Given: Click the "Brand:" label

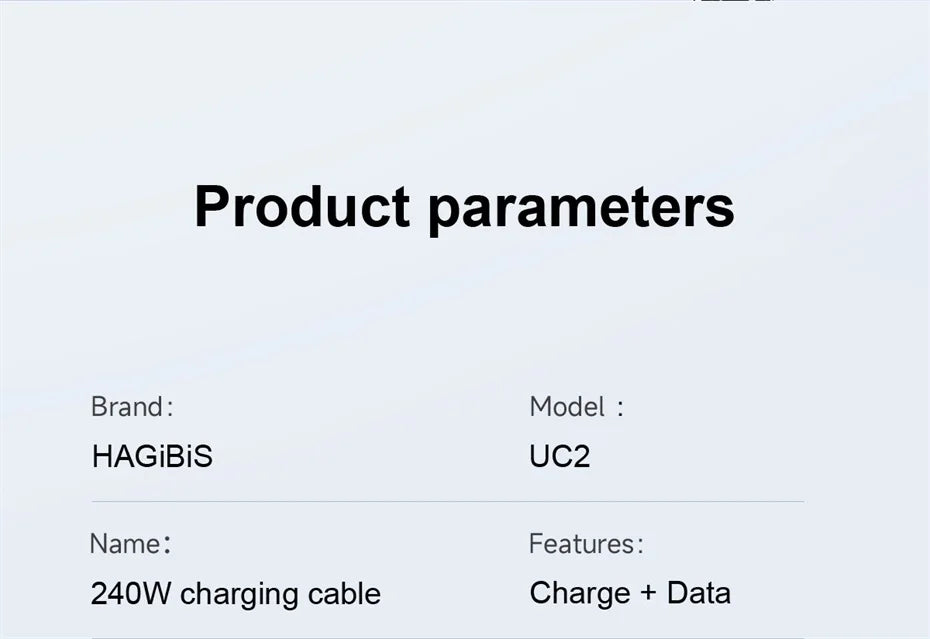Looking at the screenshot, I should pos(132,407).
